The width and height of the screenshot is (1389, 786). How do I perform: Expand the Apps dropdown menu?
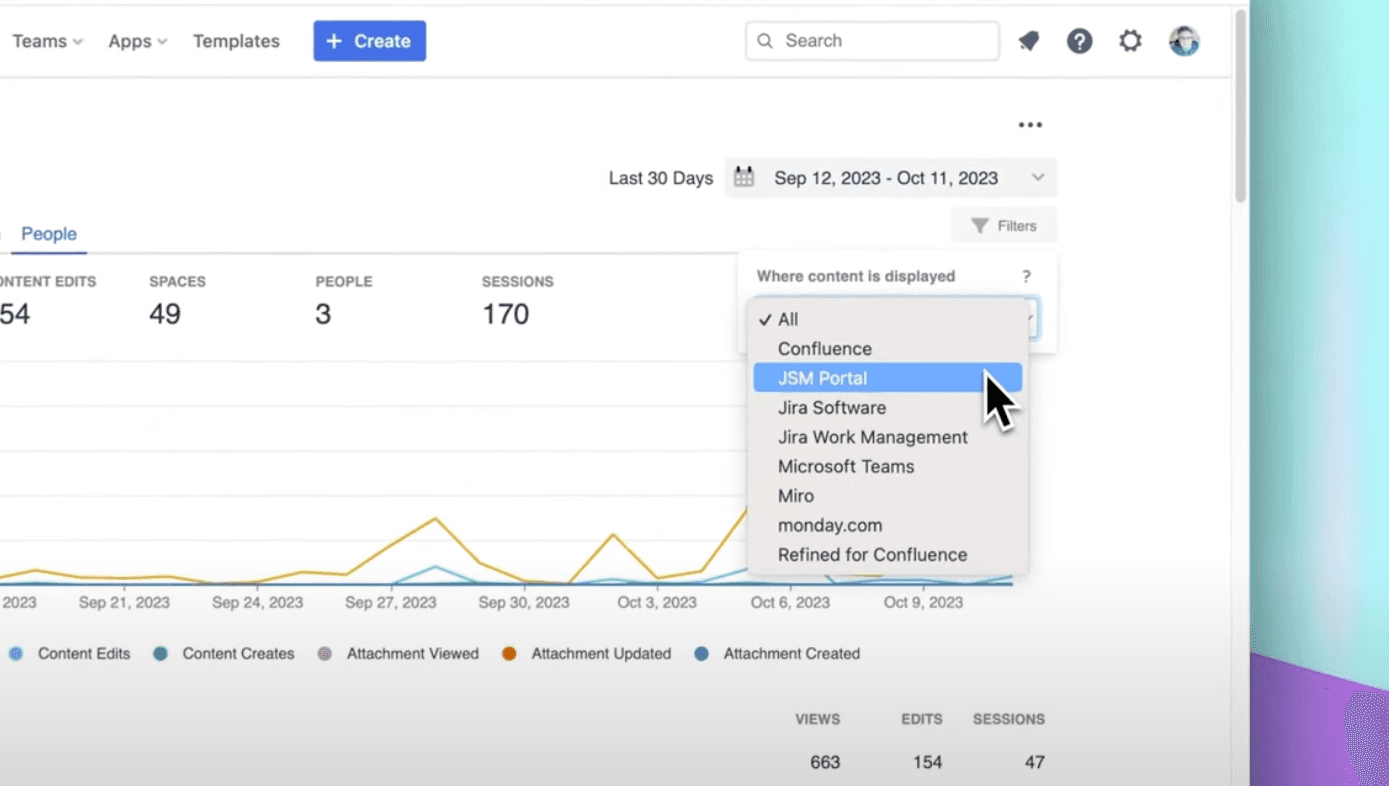(x=138, y=41)
